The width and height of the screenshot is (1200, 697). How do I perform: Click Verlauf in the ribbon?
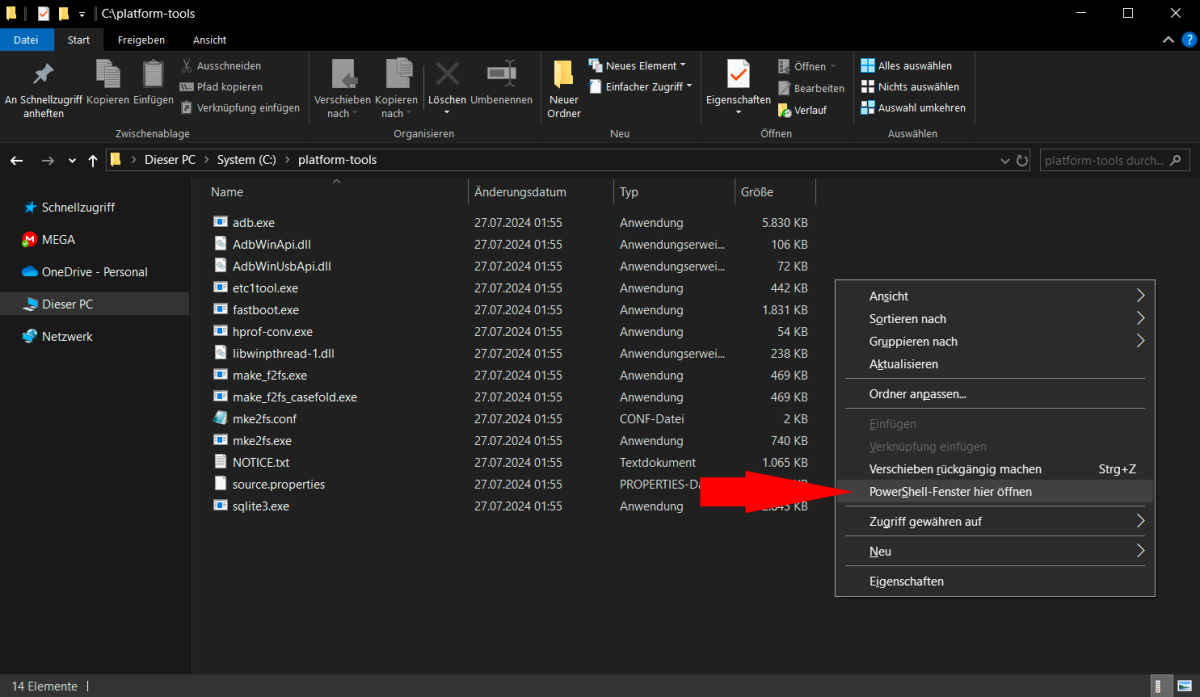tap(802, 110)
